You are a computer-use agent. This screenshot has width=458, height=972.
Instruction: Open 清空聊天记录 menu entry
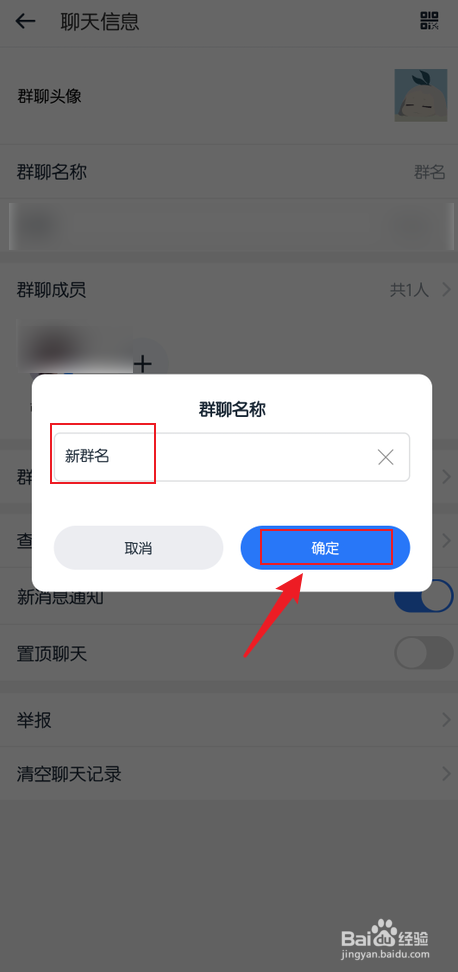[229, 774]
